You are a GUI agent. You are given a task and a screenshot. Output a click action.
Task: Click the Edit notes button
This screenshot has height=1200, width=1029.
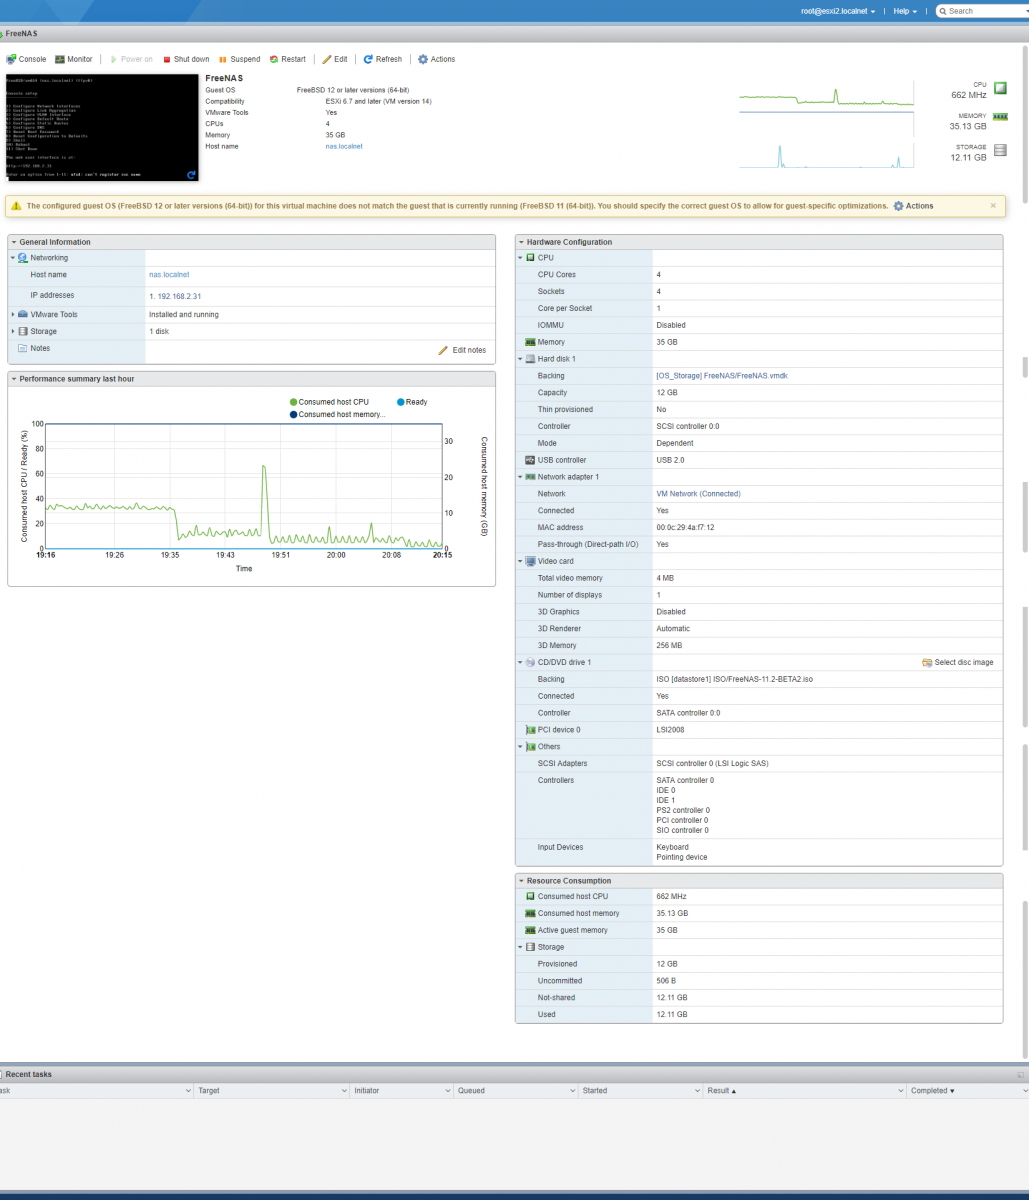click(x=462, y=350)
